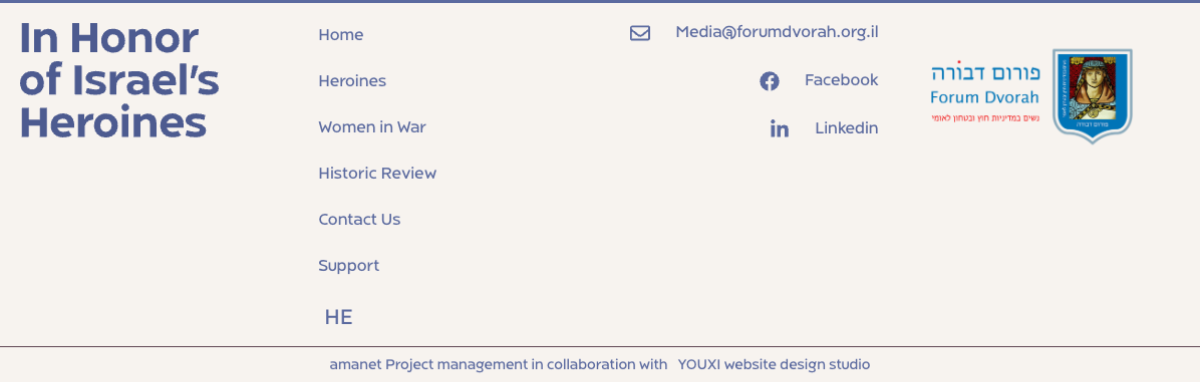Go to the Home page link
1200x382 pixels.
pos(341,35)
